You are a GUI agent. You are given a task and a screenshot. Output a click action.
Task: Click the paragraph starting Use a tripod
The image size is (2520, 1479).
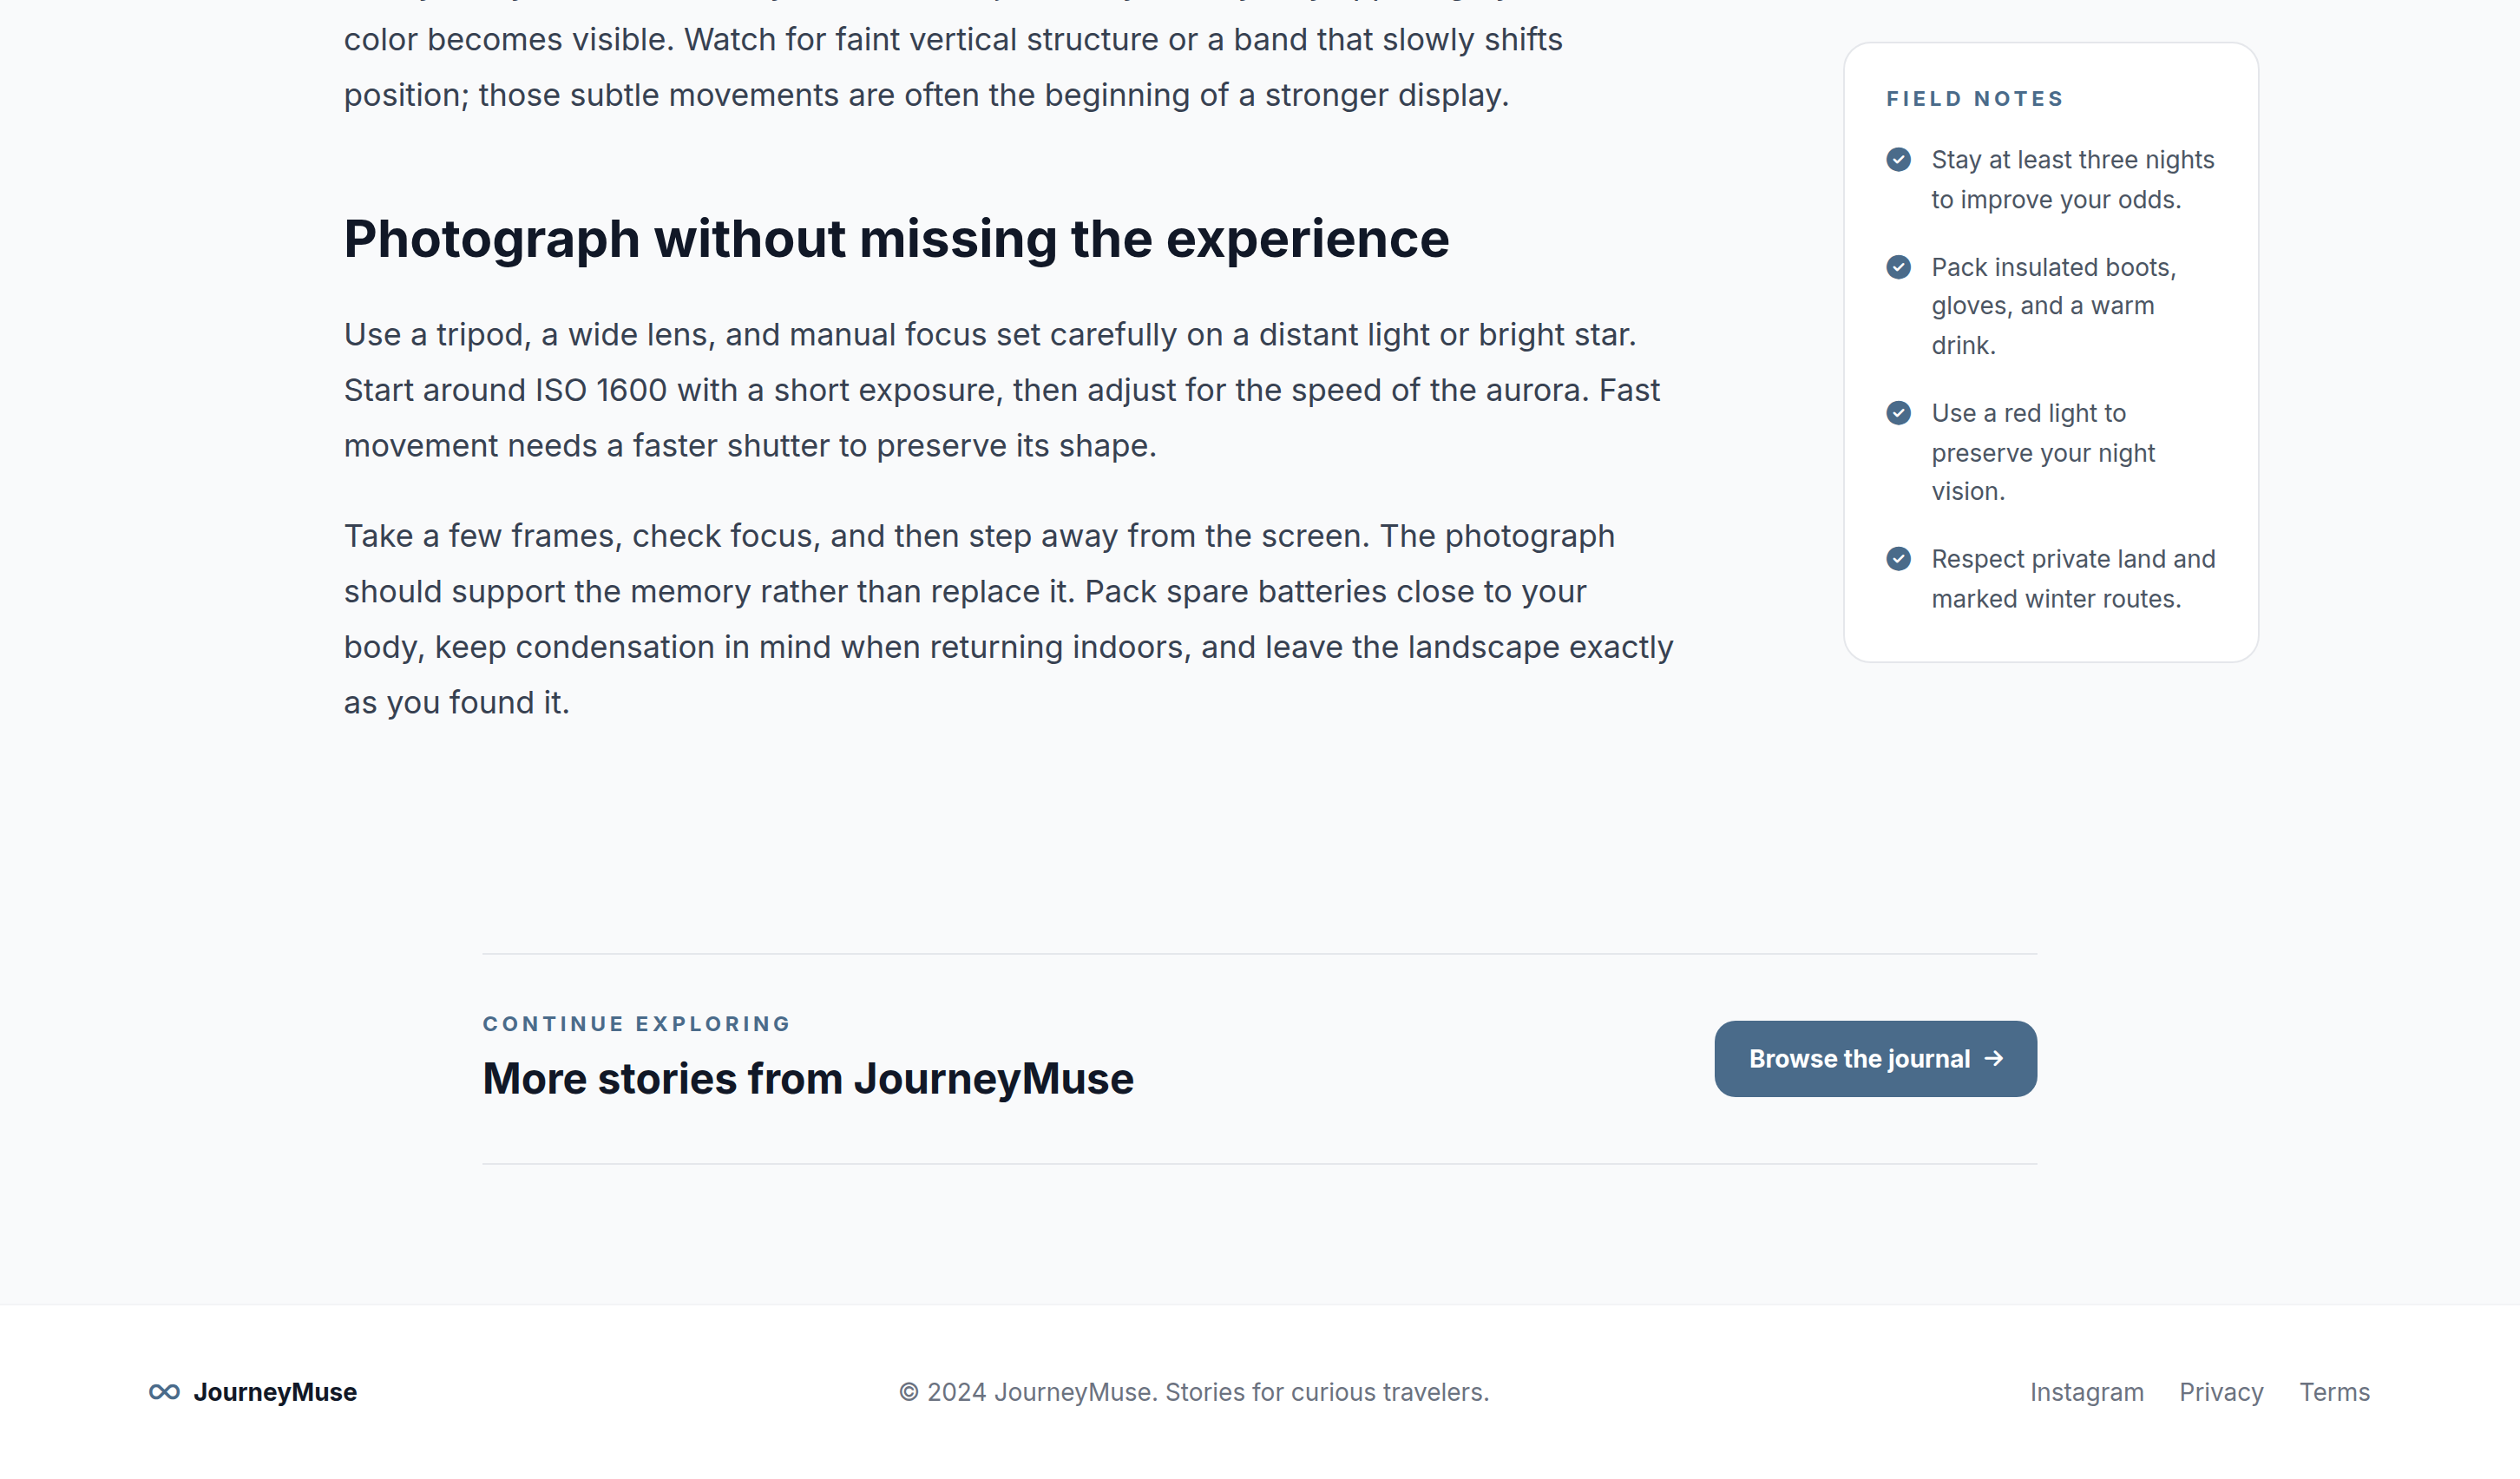click(1002, 390)
